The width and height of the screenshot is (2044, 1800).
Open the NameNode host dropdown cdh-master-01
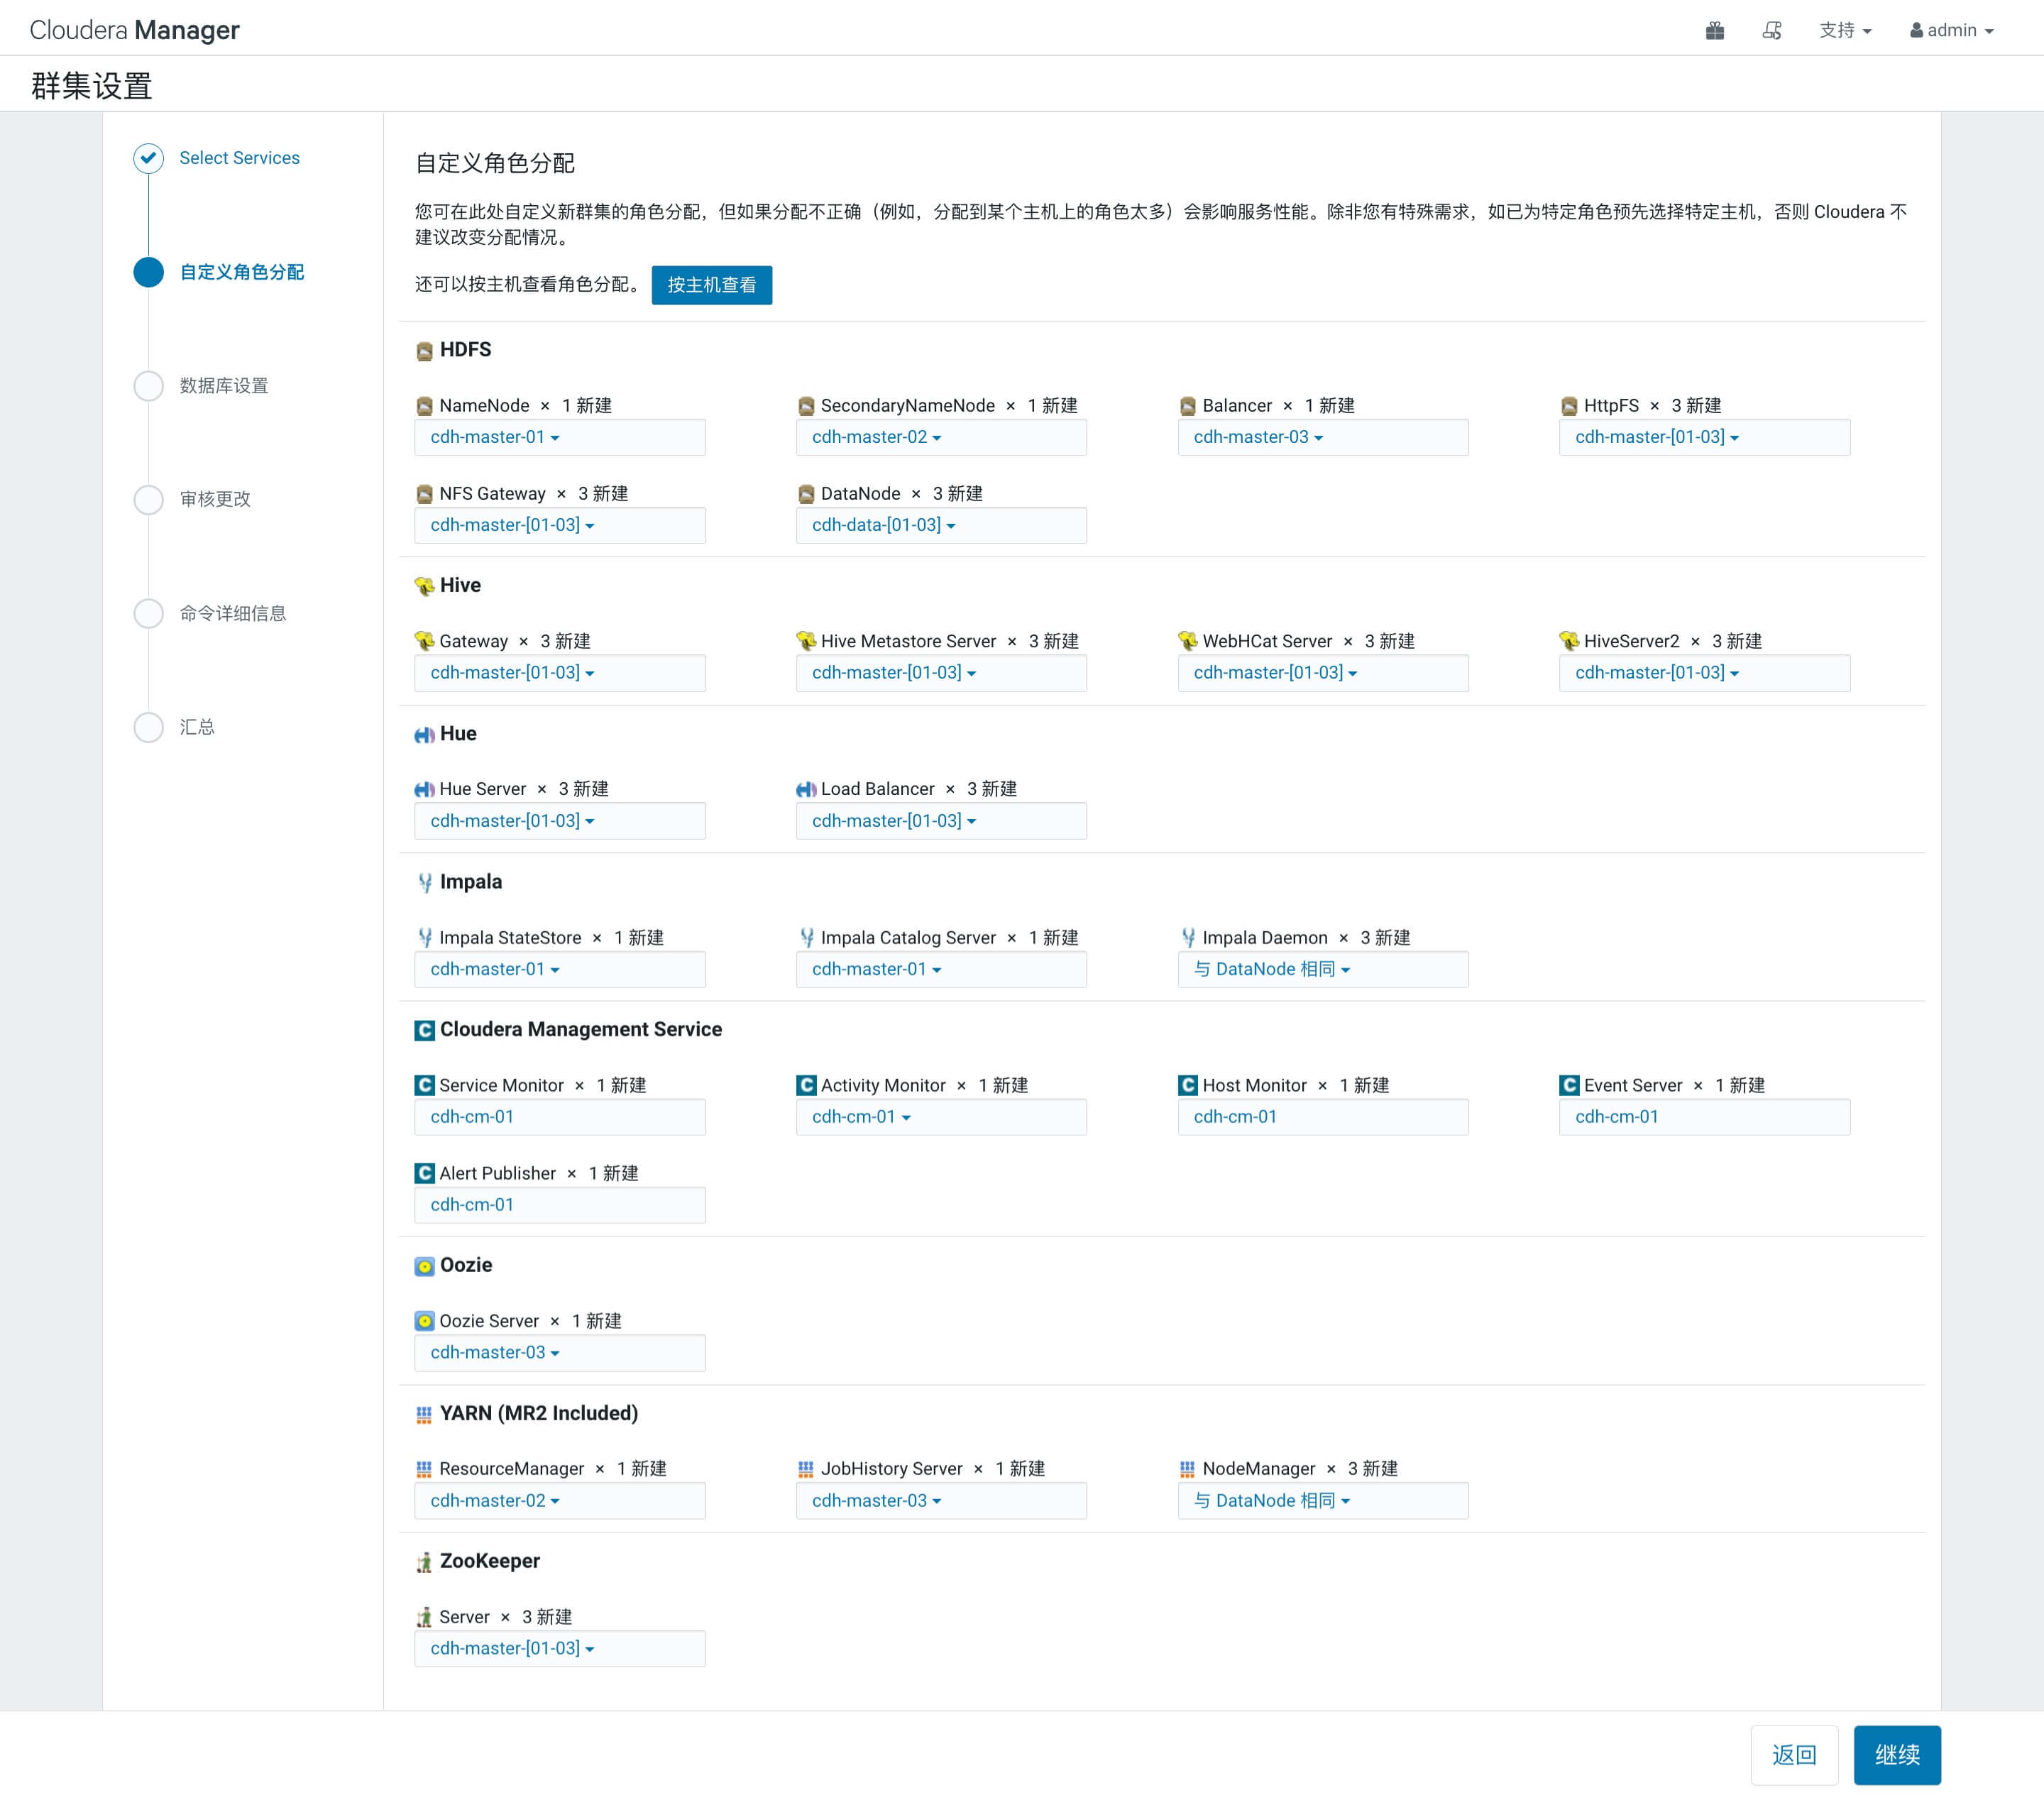[x=495, y=437]
